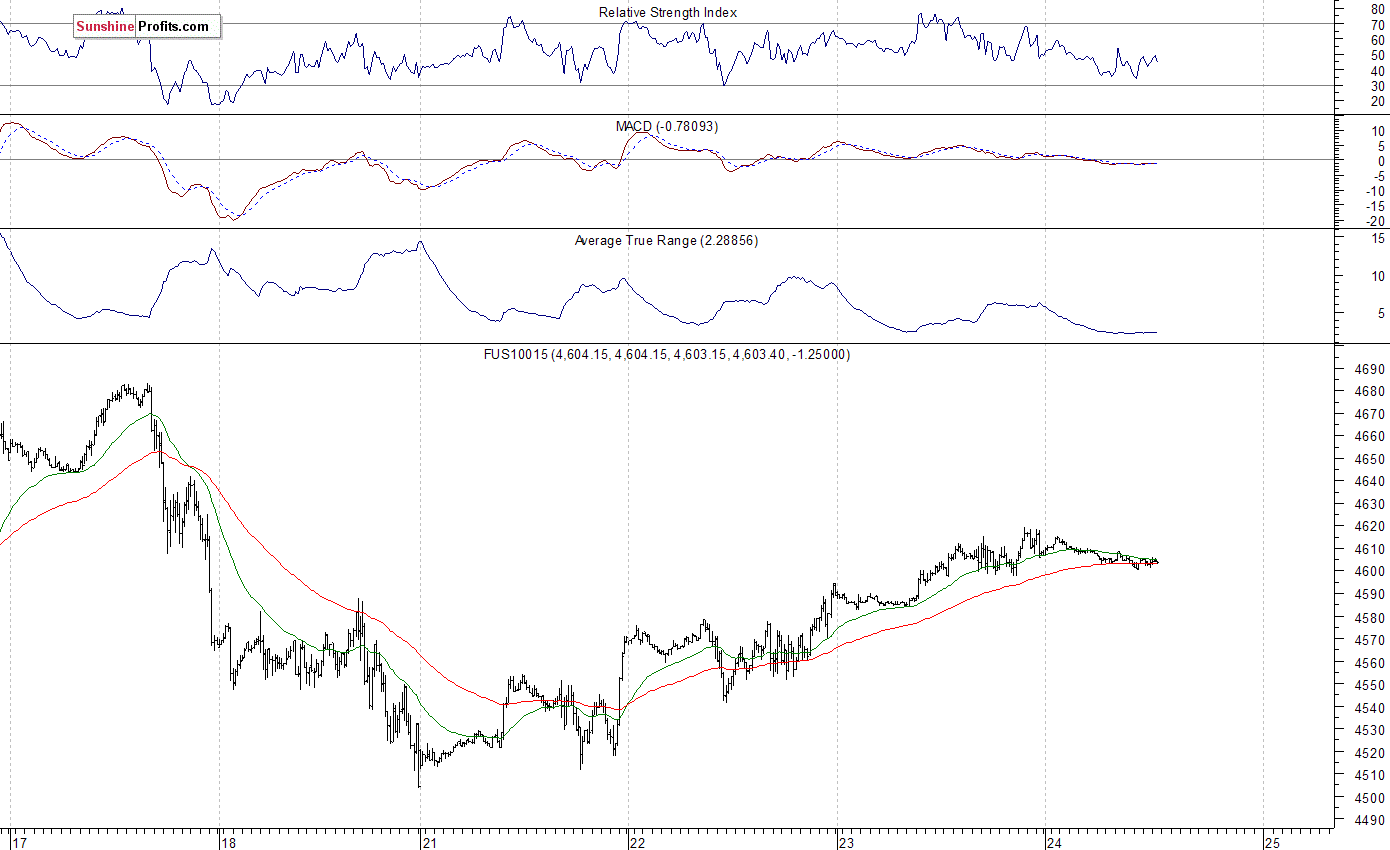Click the 4690 price axis value
Viewport: 1390px width, 850px height.
tap(1368, 369)
